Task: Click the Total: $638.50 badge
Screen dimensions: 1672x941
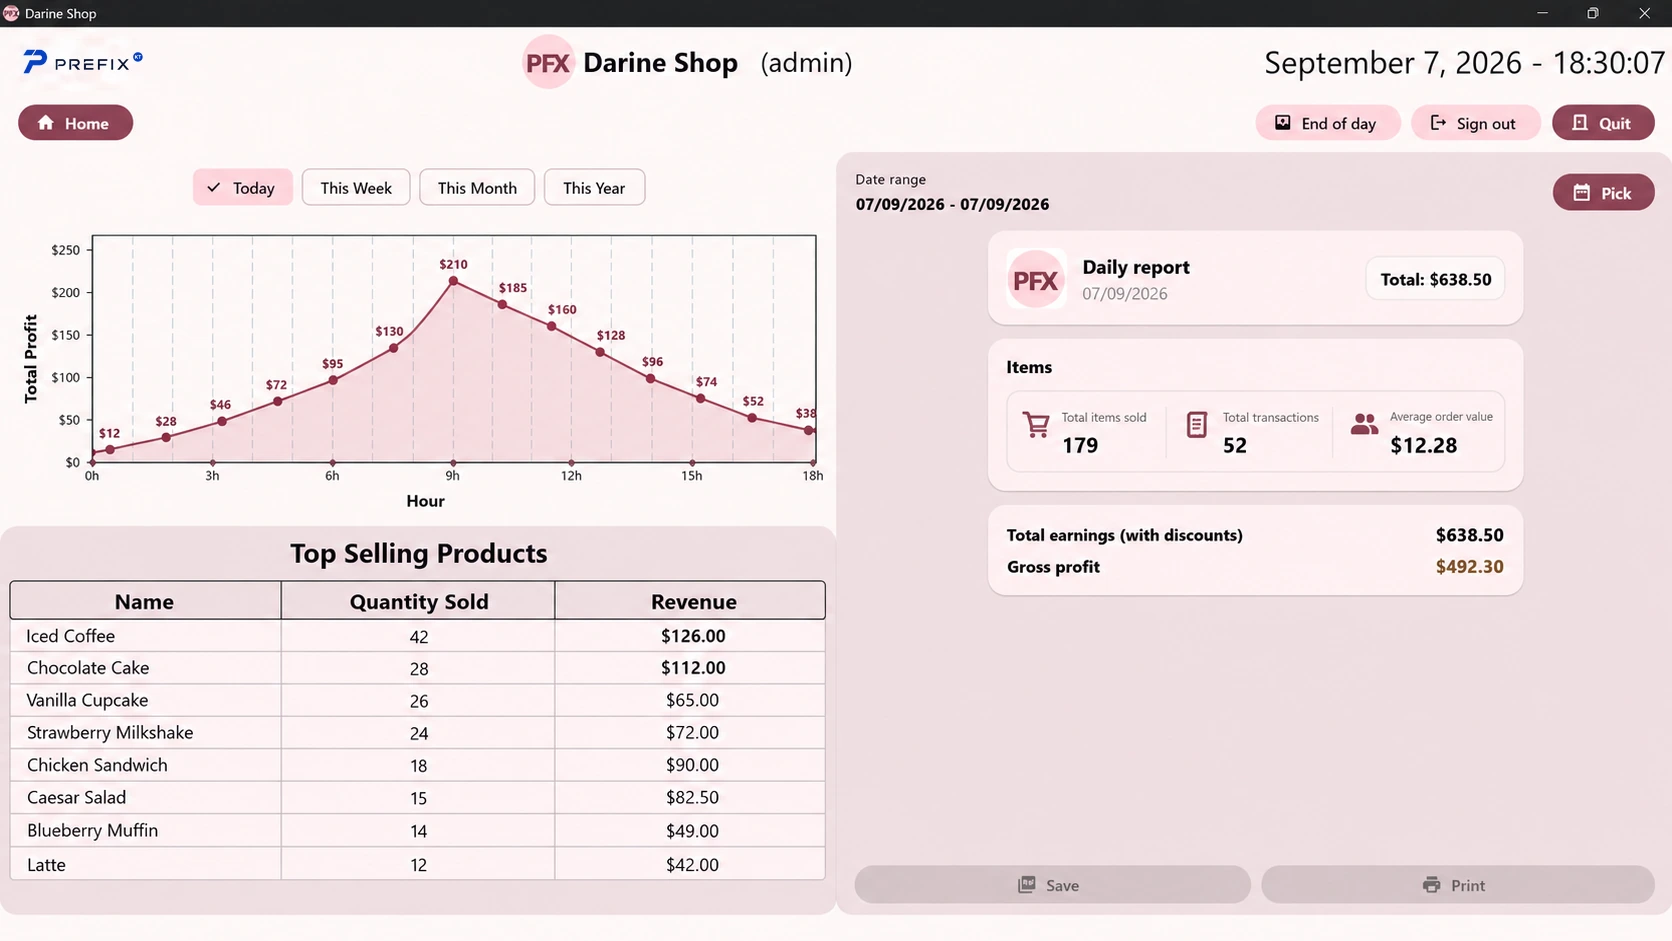Action: pos(1435,279)
